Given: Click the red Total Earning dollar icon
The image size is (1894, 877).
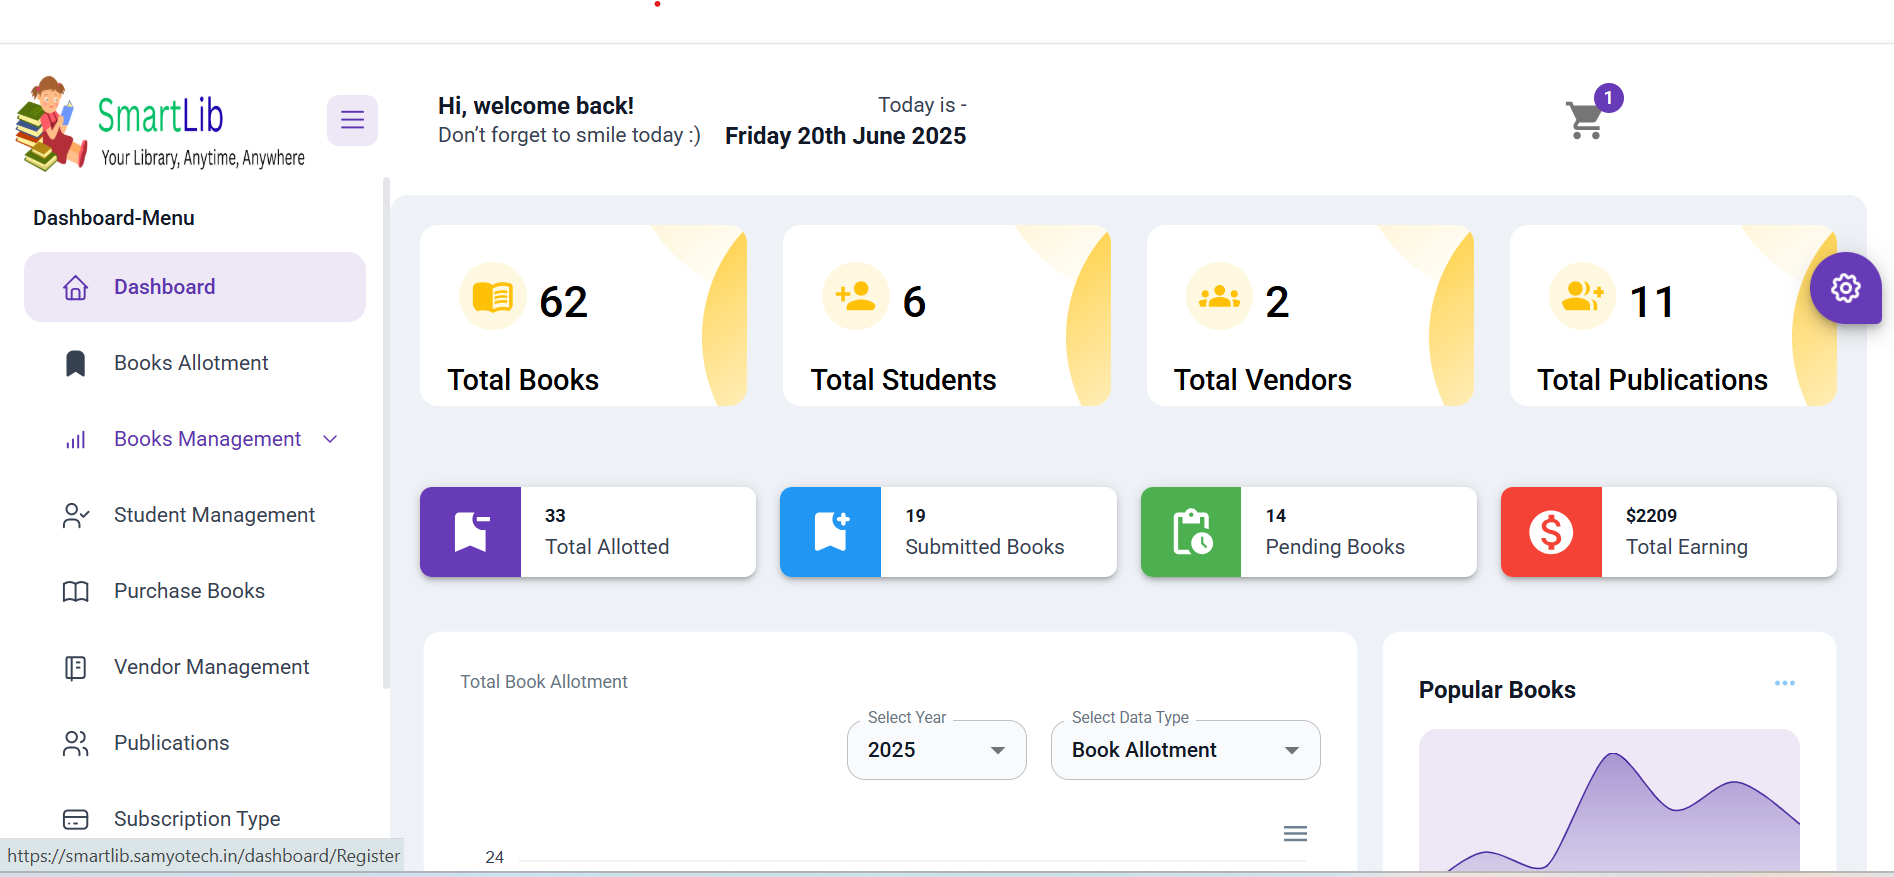Looking at the screenshot, I should click(x=1551, y=532).
